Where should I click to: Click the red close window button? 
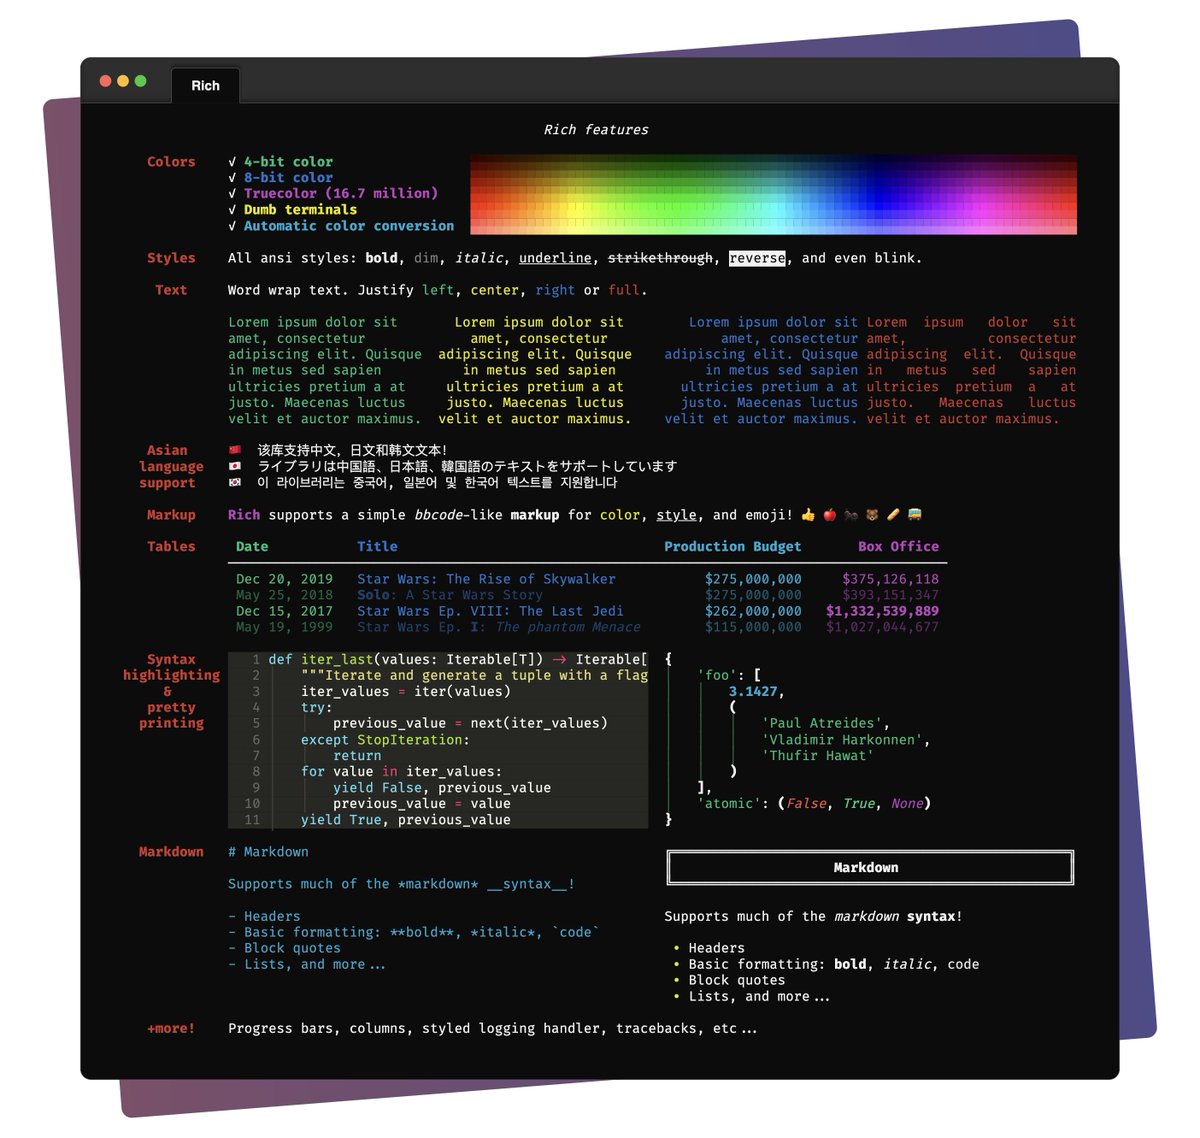(x=105, y=81)
